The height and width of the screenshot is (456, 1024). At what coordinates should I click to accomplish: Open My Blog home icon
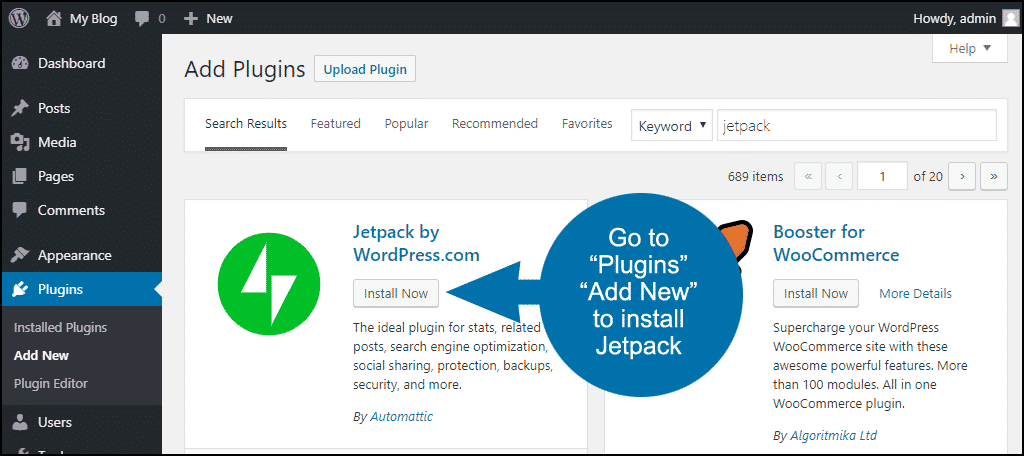(x=54, y=18)
